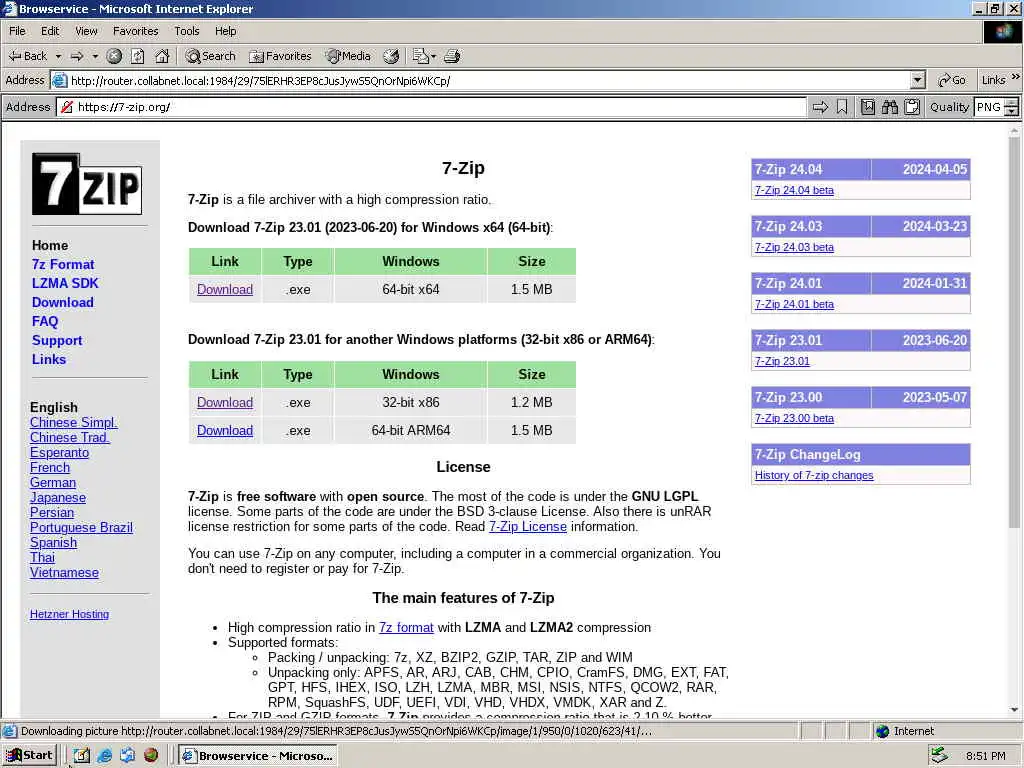
Task: Click the Browservice https://7-zip.org/ address field
Action: [431, 107]
